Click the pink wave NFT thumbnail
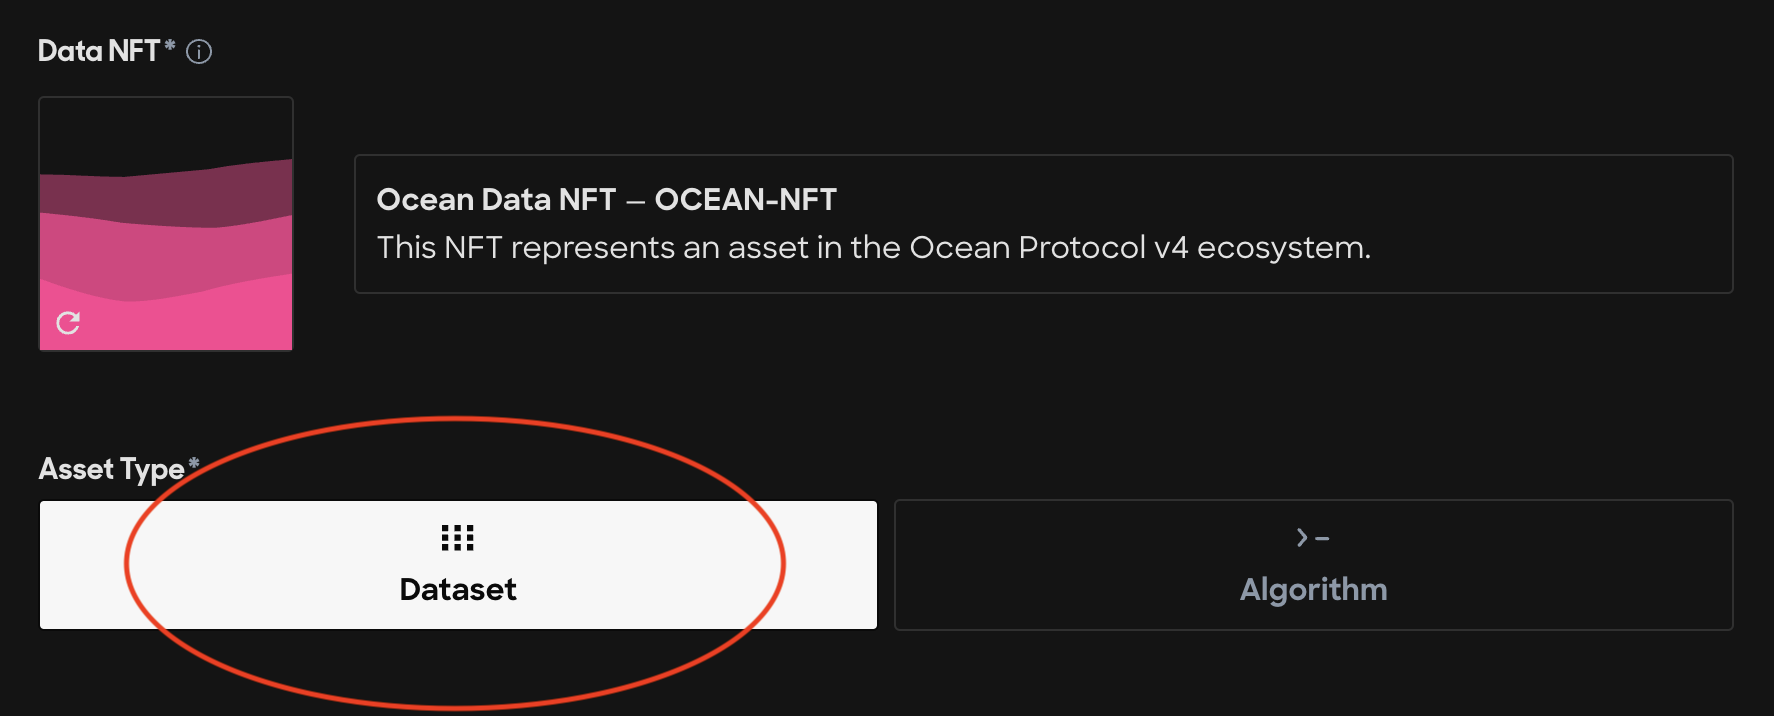Screen dimensions: 1774x716 click(166, 224)
